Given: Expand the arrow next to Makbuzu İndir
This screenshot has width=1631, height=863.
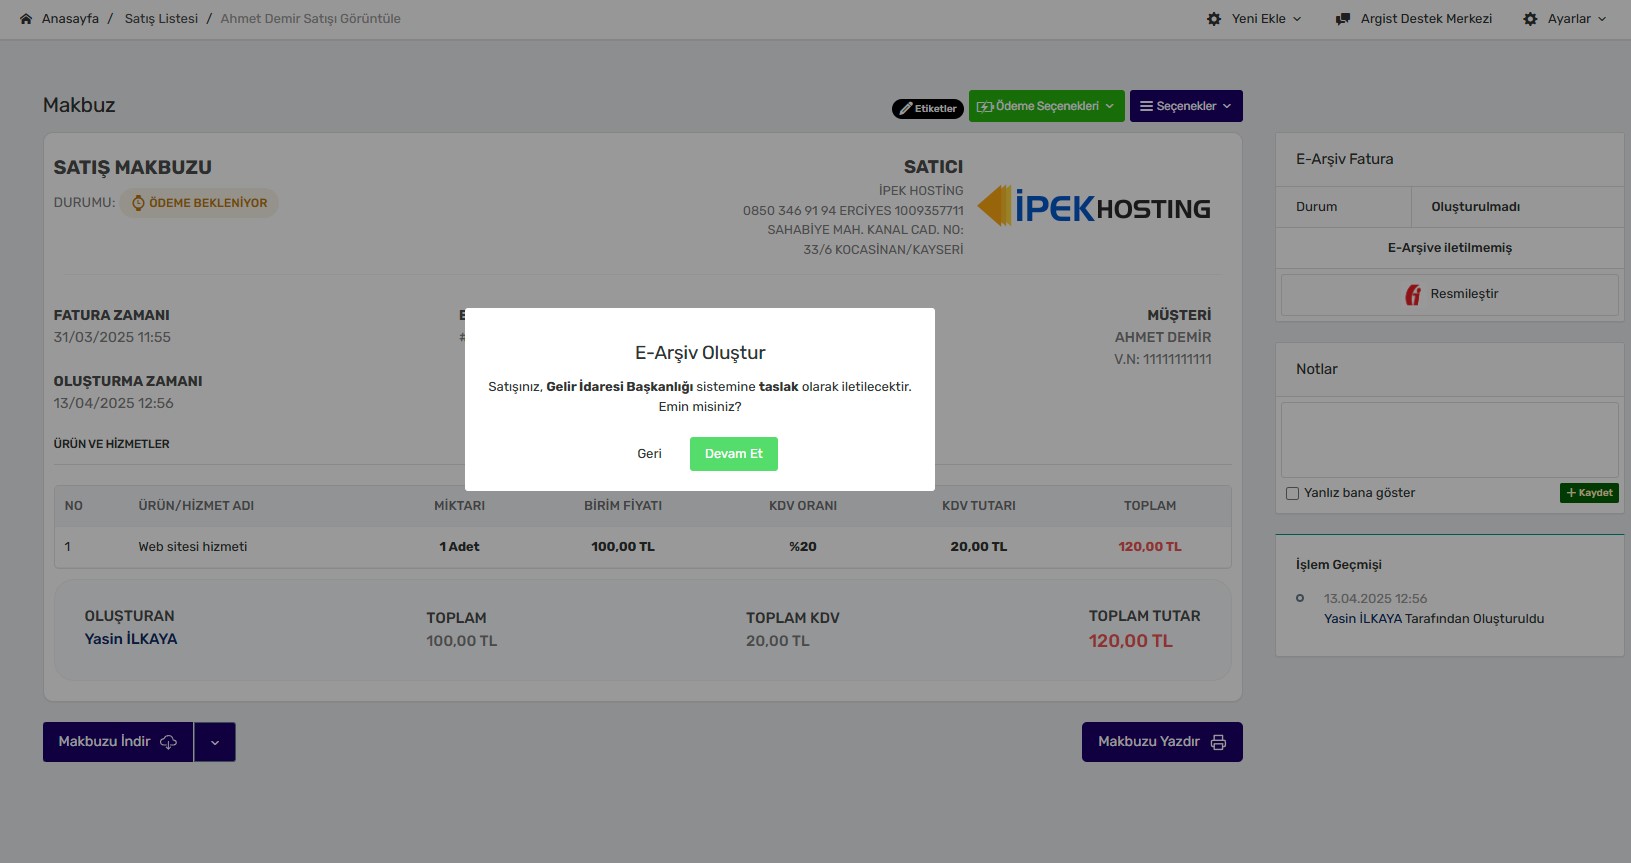Looking at the screenshot, I should (x=215, y=742).
